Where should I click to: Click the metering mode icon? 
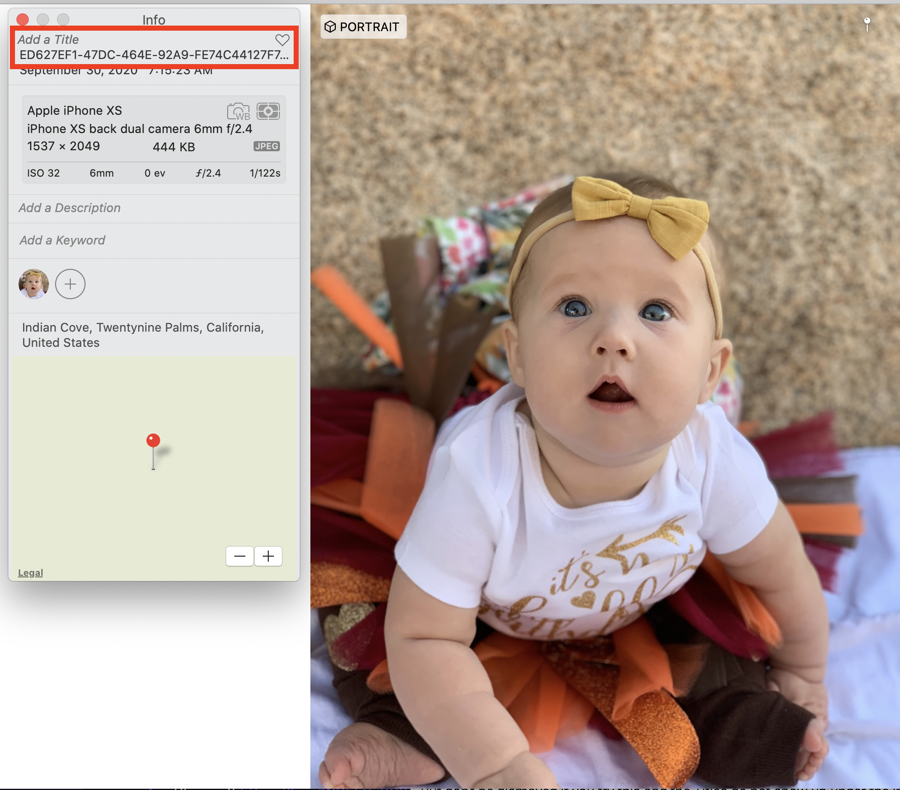click(268, 111)
